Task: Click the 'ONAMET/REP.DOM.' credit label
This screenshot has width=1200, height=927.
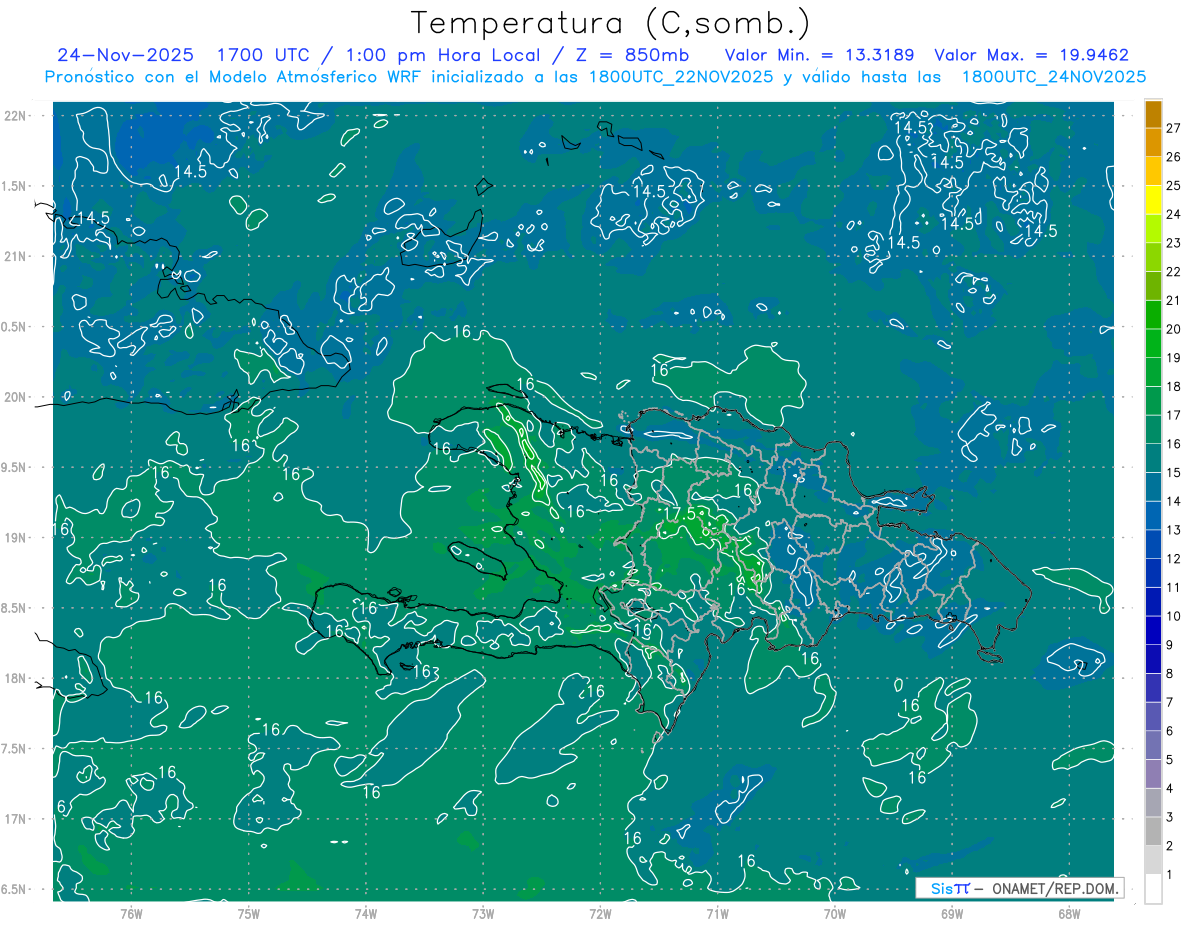Action: point(1055,888)
